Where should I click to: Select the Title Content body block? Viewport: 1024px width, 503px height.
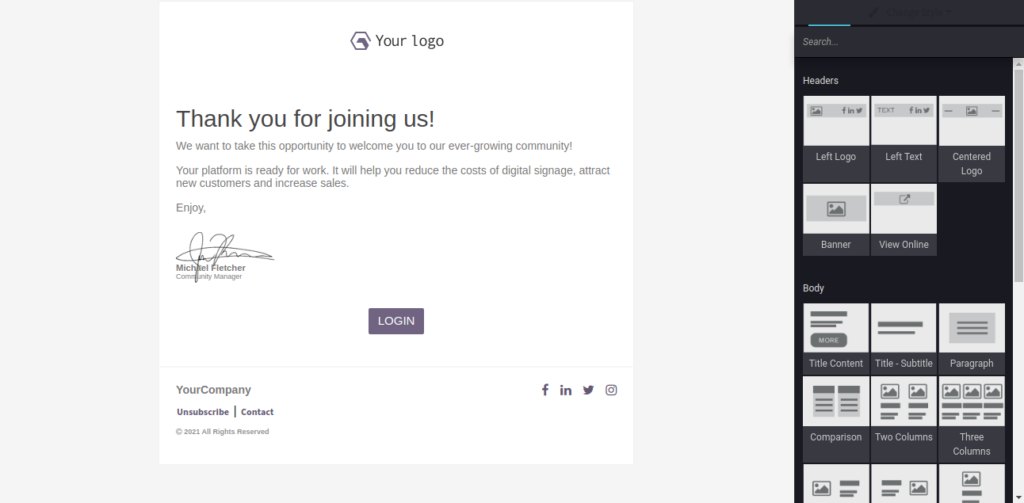836,338
